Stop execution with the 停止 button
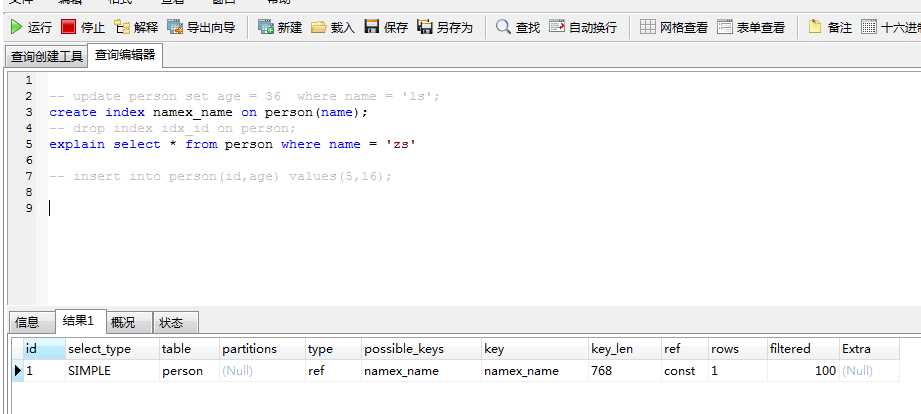 tap(83, 27)
